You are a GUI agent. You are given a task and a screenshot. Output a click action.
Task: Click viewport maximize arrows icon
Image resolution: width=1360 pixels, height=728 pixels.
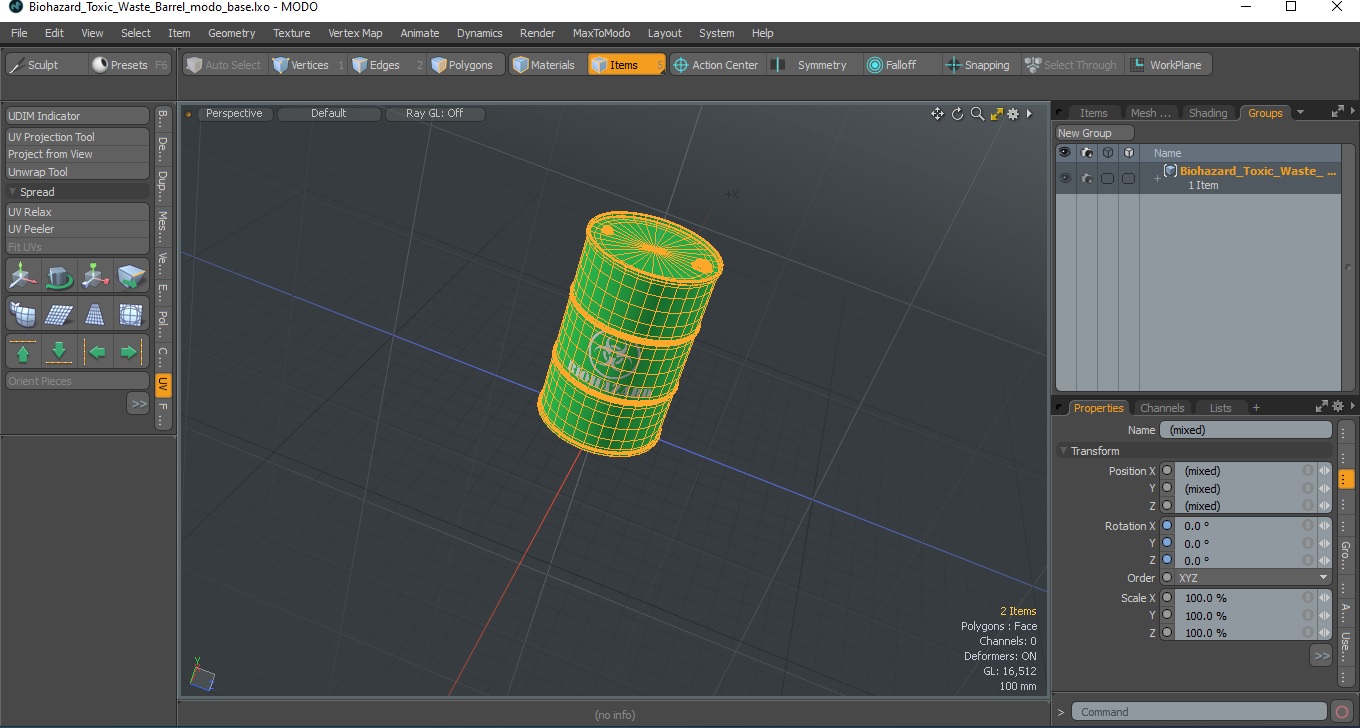coord(996,114)
